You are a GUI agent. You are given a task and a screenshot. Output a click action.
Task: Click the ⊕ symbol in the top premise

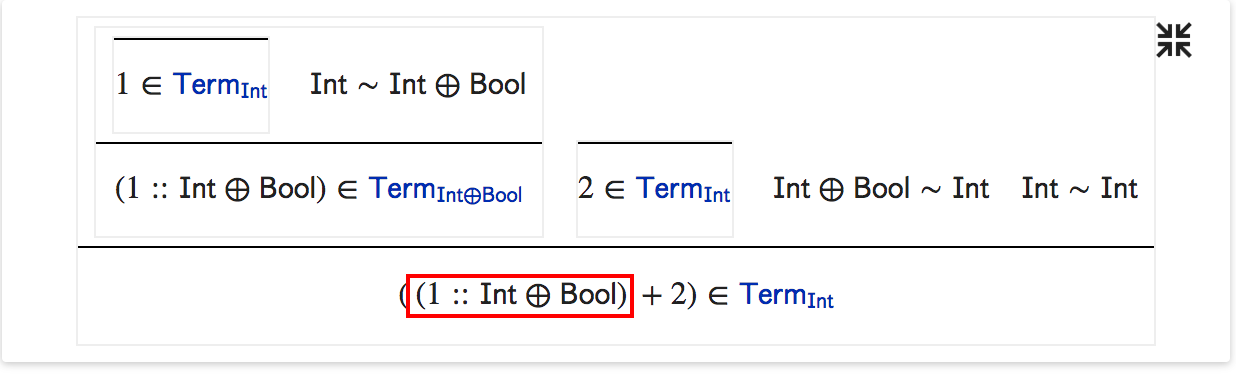(448, 85)
